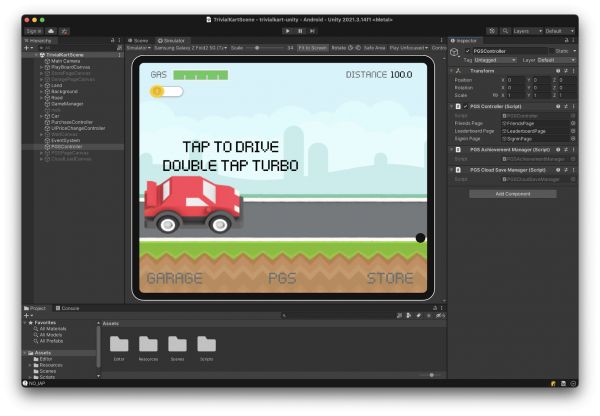Image resolution: width=600 pixels, height=416 pixels.
Task: Click rotate device counter-clockwise icon
Action: click(x=351, y=48)
